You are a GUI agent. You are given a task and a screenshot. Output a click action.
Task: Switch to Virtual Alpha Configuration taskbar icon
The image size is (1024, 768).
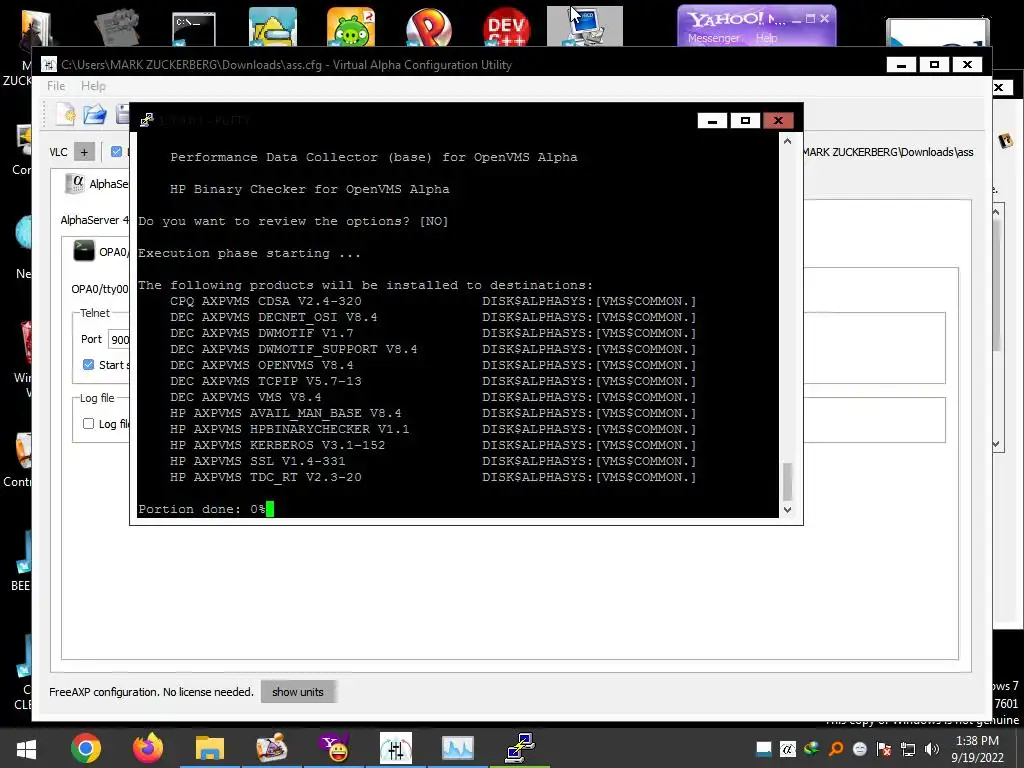tap(396, 748)
